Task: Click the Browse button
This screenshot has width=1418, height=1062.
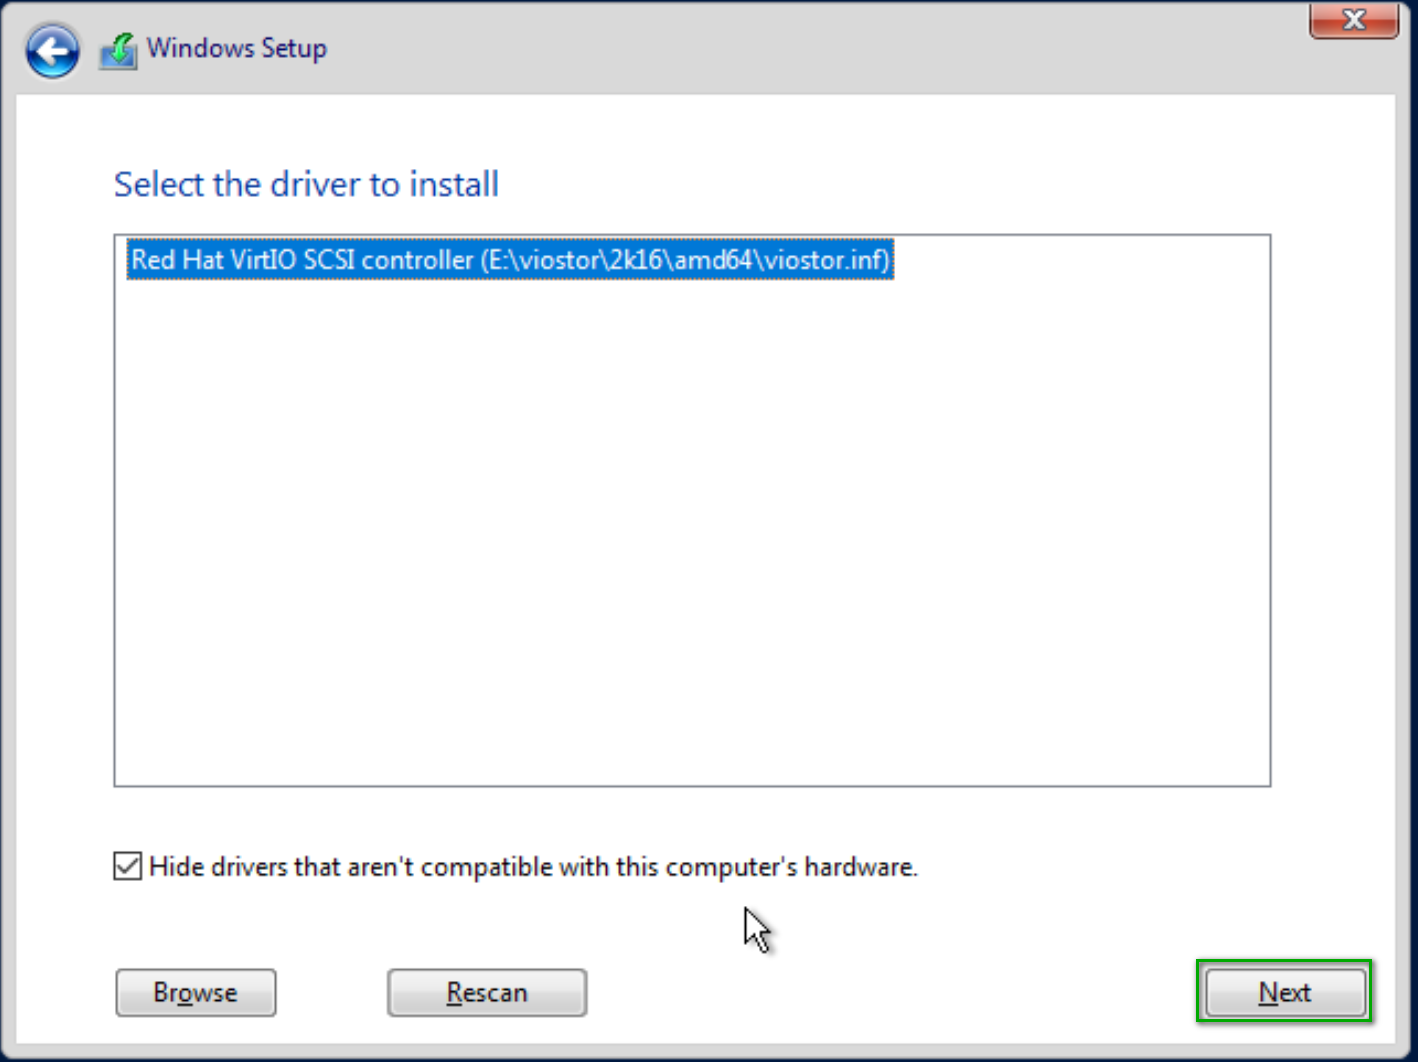Action: point(196,993)
